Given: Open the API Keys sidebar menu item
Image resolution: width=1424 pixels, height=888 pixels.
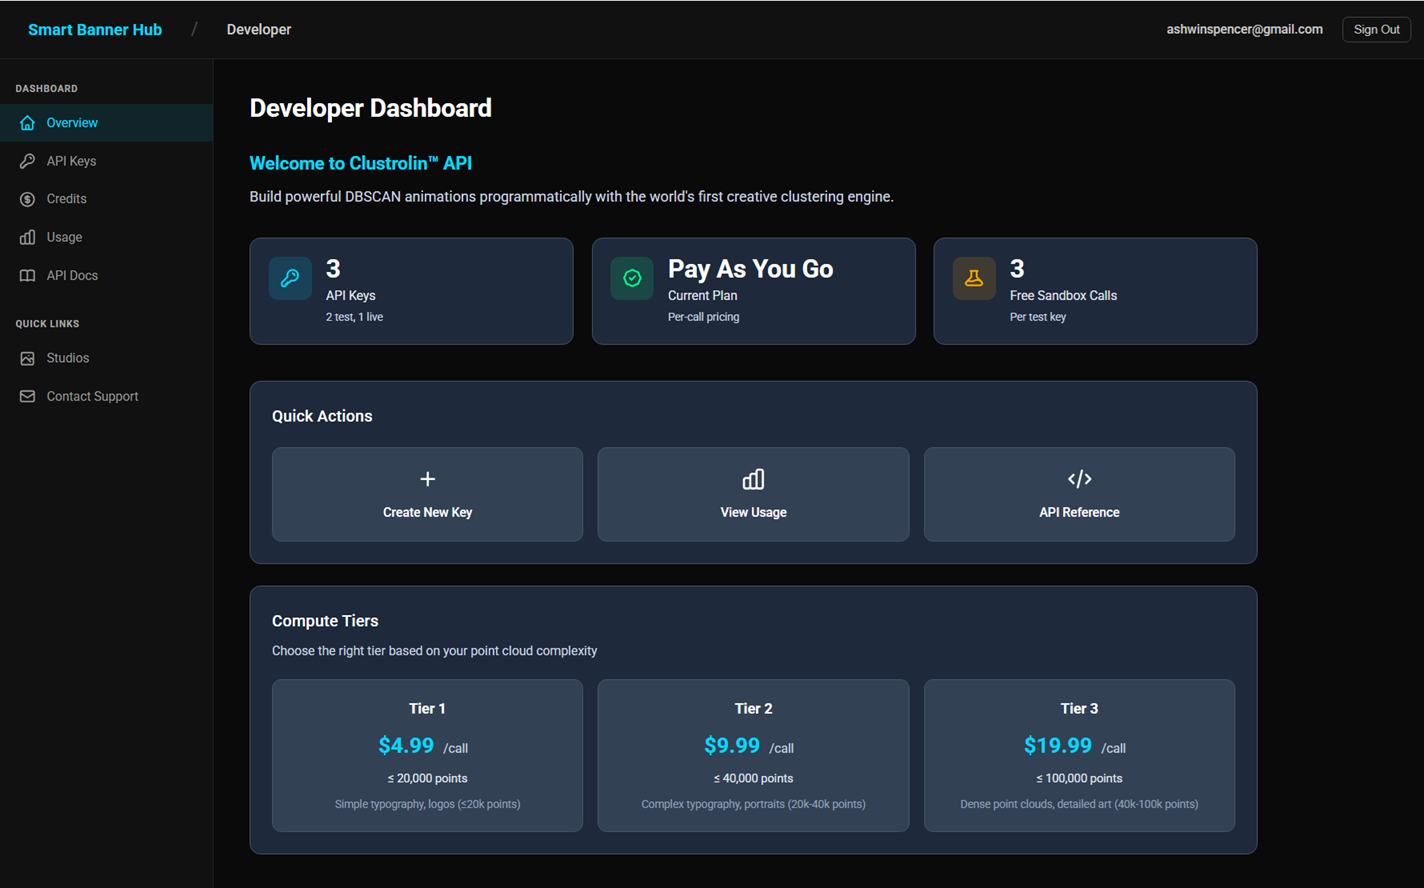Looking at the screenshot, I should click(71, 161).
